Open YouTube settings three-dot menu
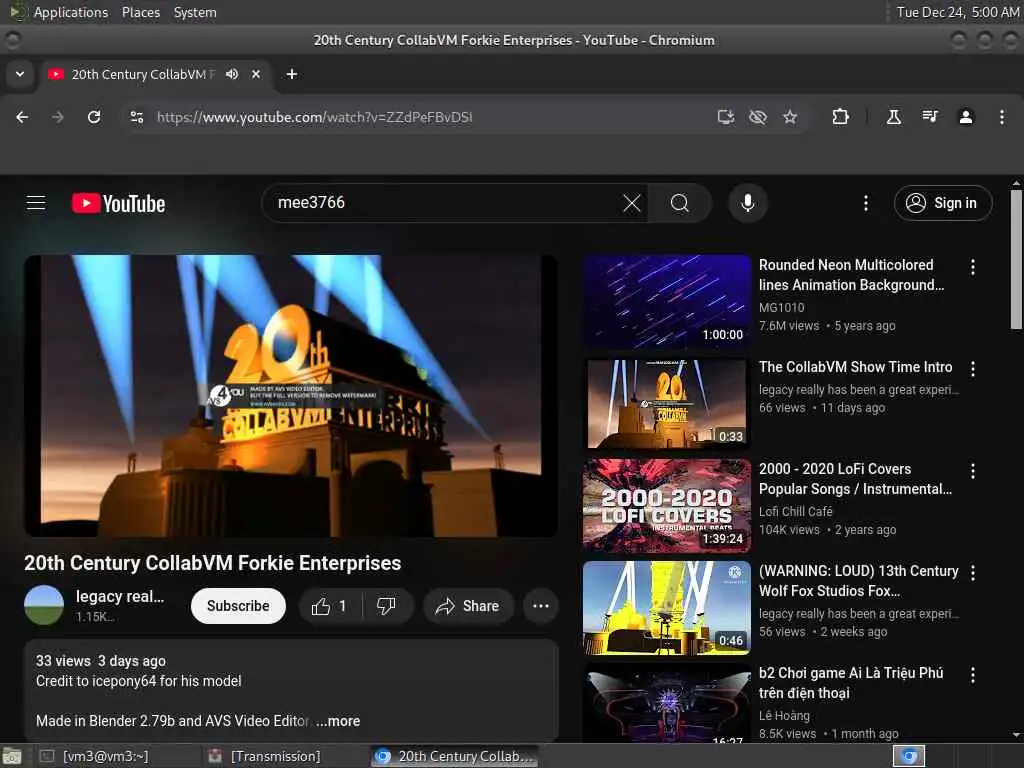 pos(866,203)
